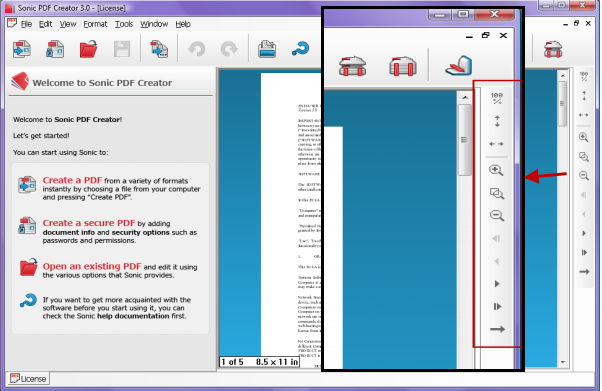Image resolution: width=602 pixels, height=391 pixels.
Task: Click the greyed-out Save floppy disk icon
Action: click(x=122, y=49)
